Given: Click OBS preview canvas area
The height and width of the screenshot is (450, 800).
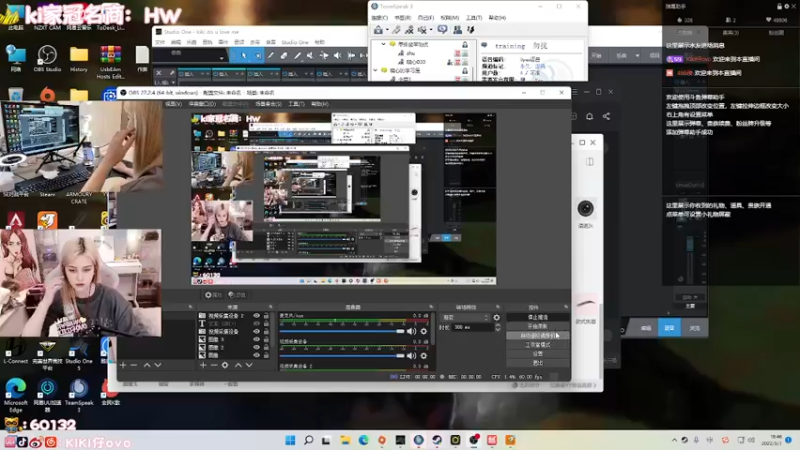Looking at the screenshot, I should click(343, 198).
